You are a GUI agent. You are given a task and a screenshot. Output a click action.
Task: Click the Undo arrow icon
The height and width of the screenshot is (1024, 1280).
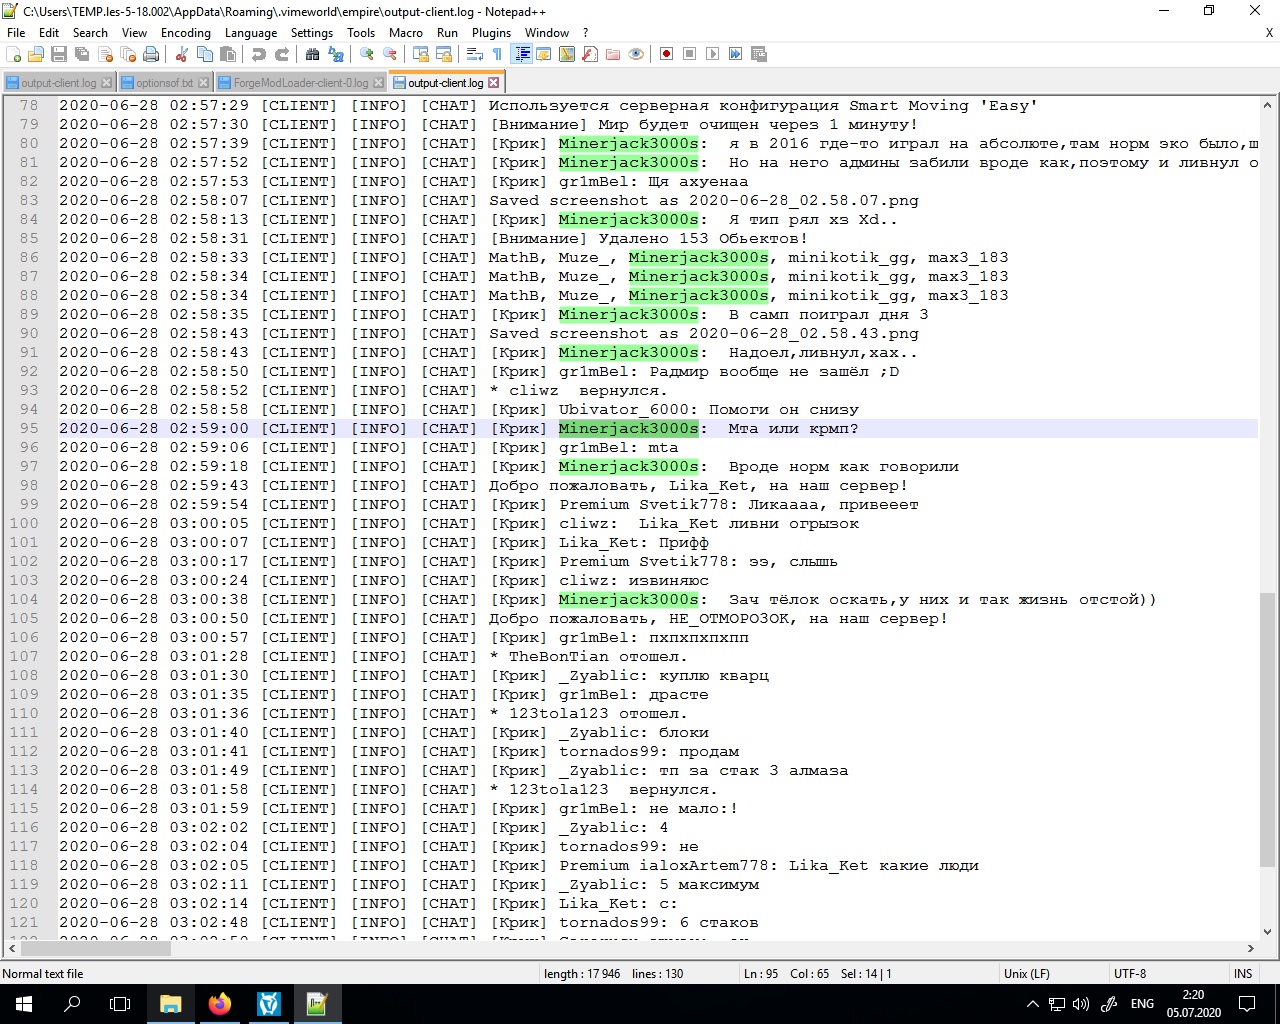[x=259, y=54]
